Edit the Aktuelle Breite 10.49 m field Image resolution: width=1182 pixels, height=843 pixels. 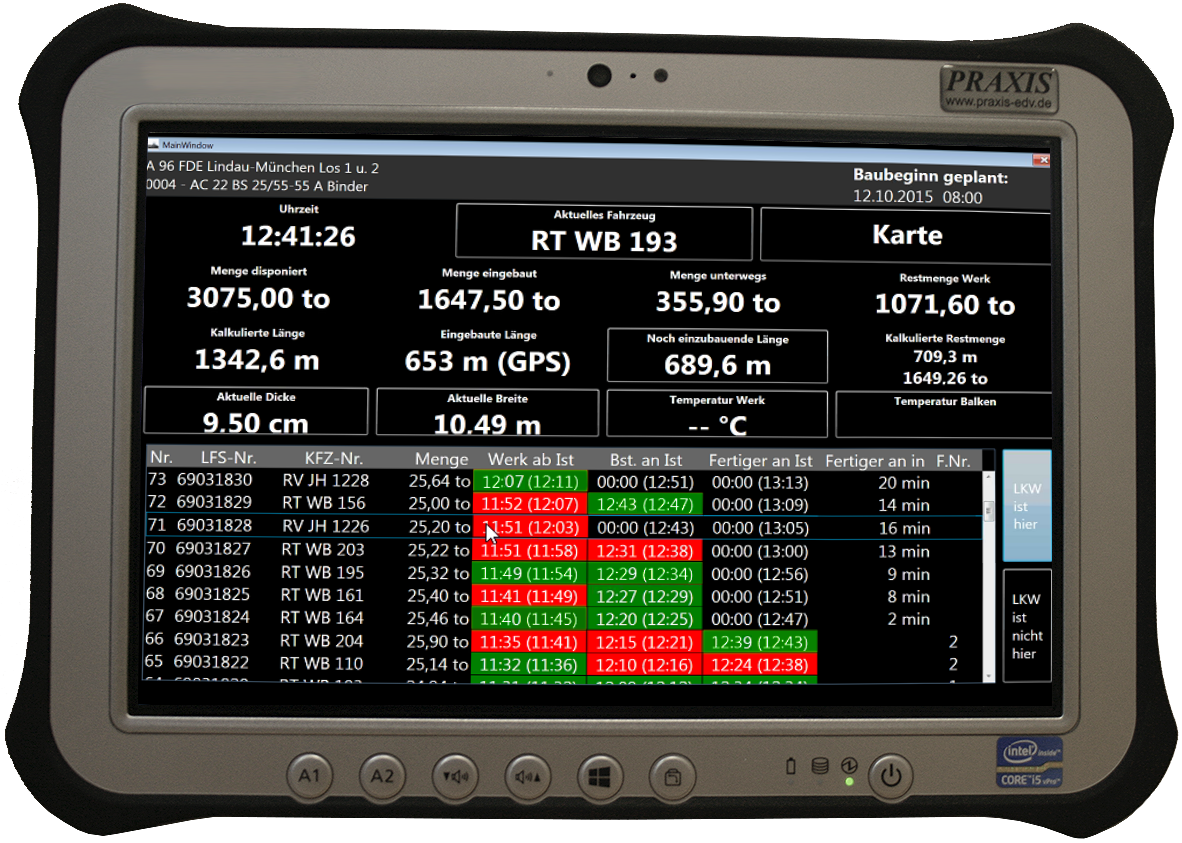click(x=487, y=412)
